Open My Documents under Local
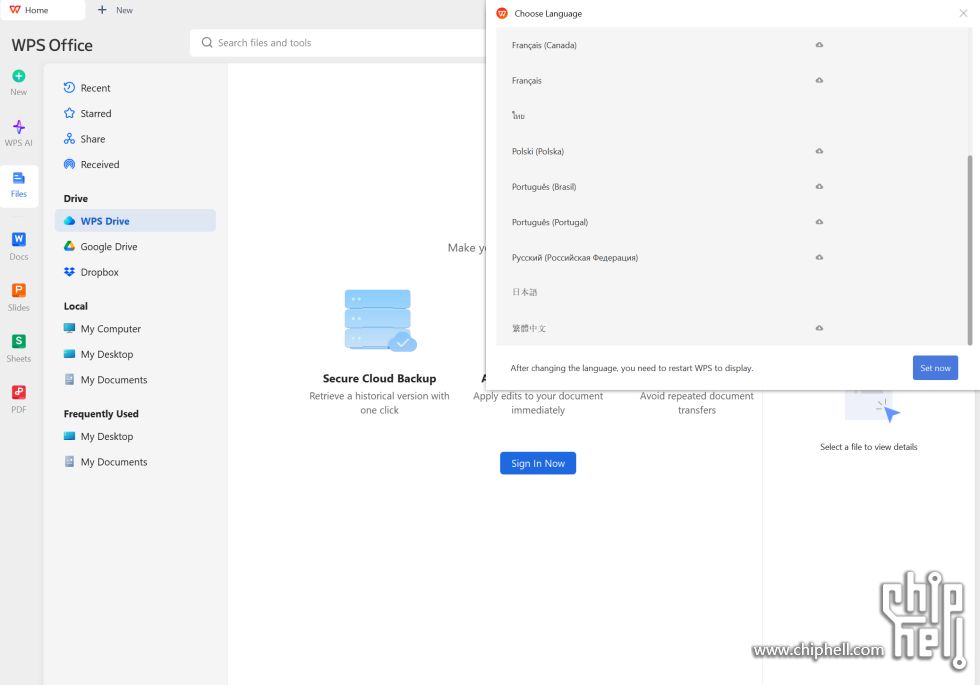980x685 pixels. (106, 381)
